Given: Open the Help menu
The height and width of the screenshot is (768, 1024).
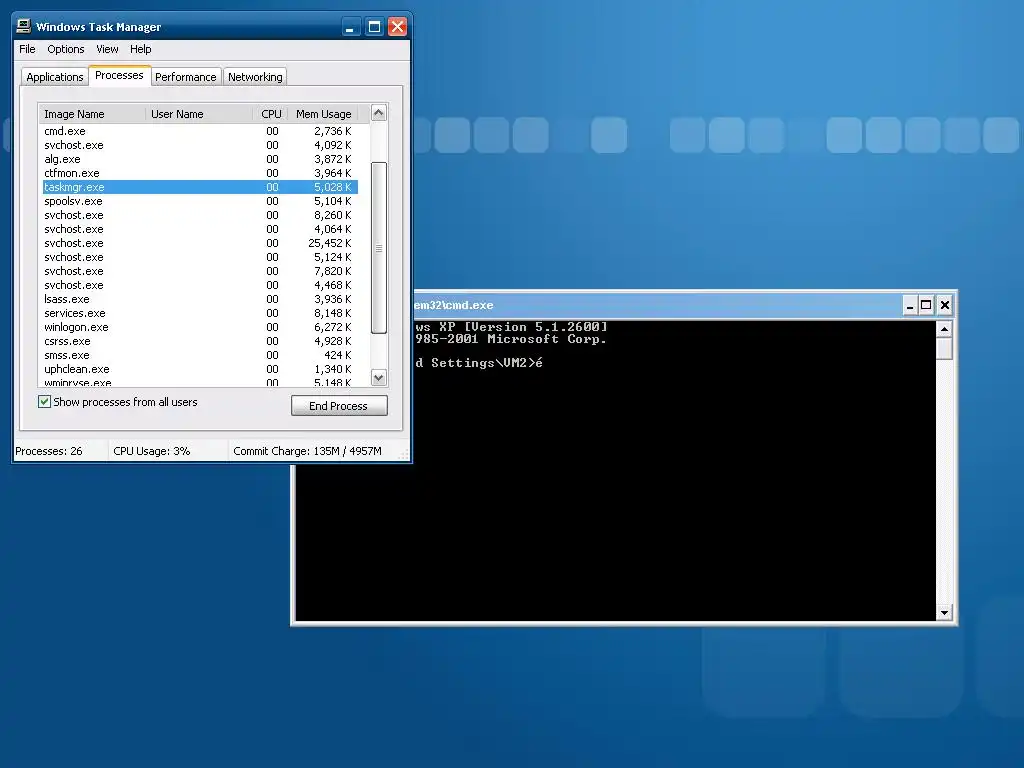Looking at the screenshot, I should point(140,49).
